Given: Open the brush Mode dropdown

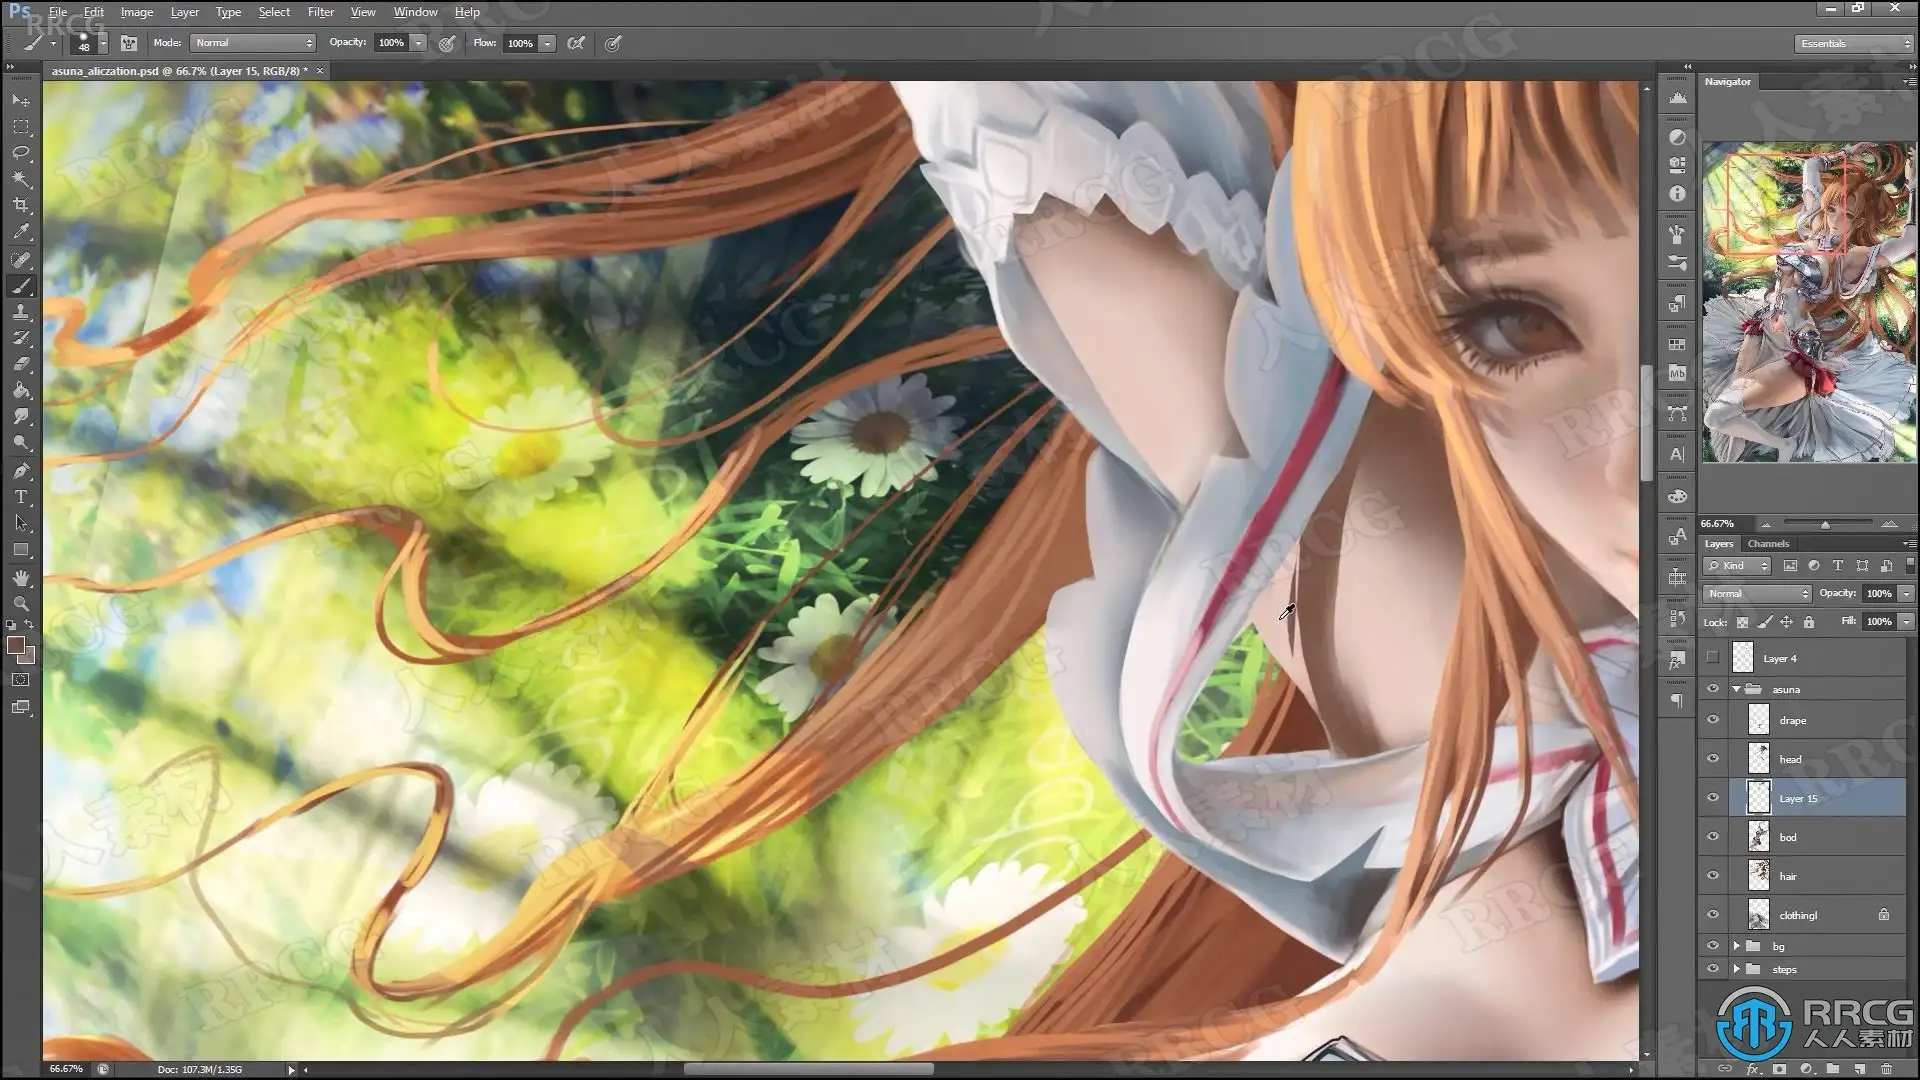Looking at the screenshot, I should pos(253,43).
